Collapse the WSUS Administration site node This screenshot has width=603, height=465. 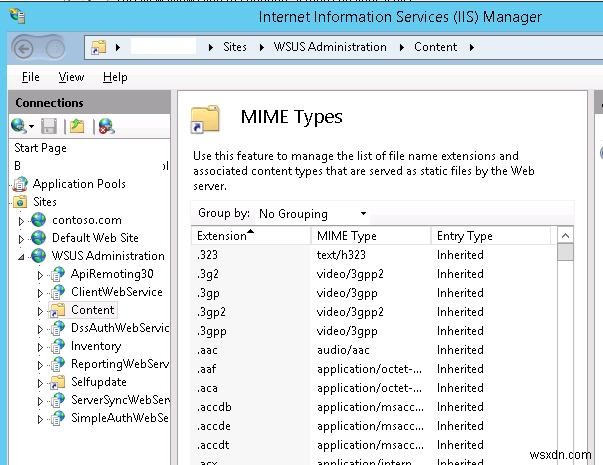pyautogui.click(x=21, y=257)
